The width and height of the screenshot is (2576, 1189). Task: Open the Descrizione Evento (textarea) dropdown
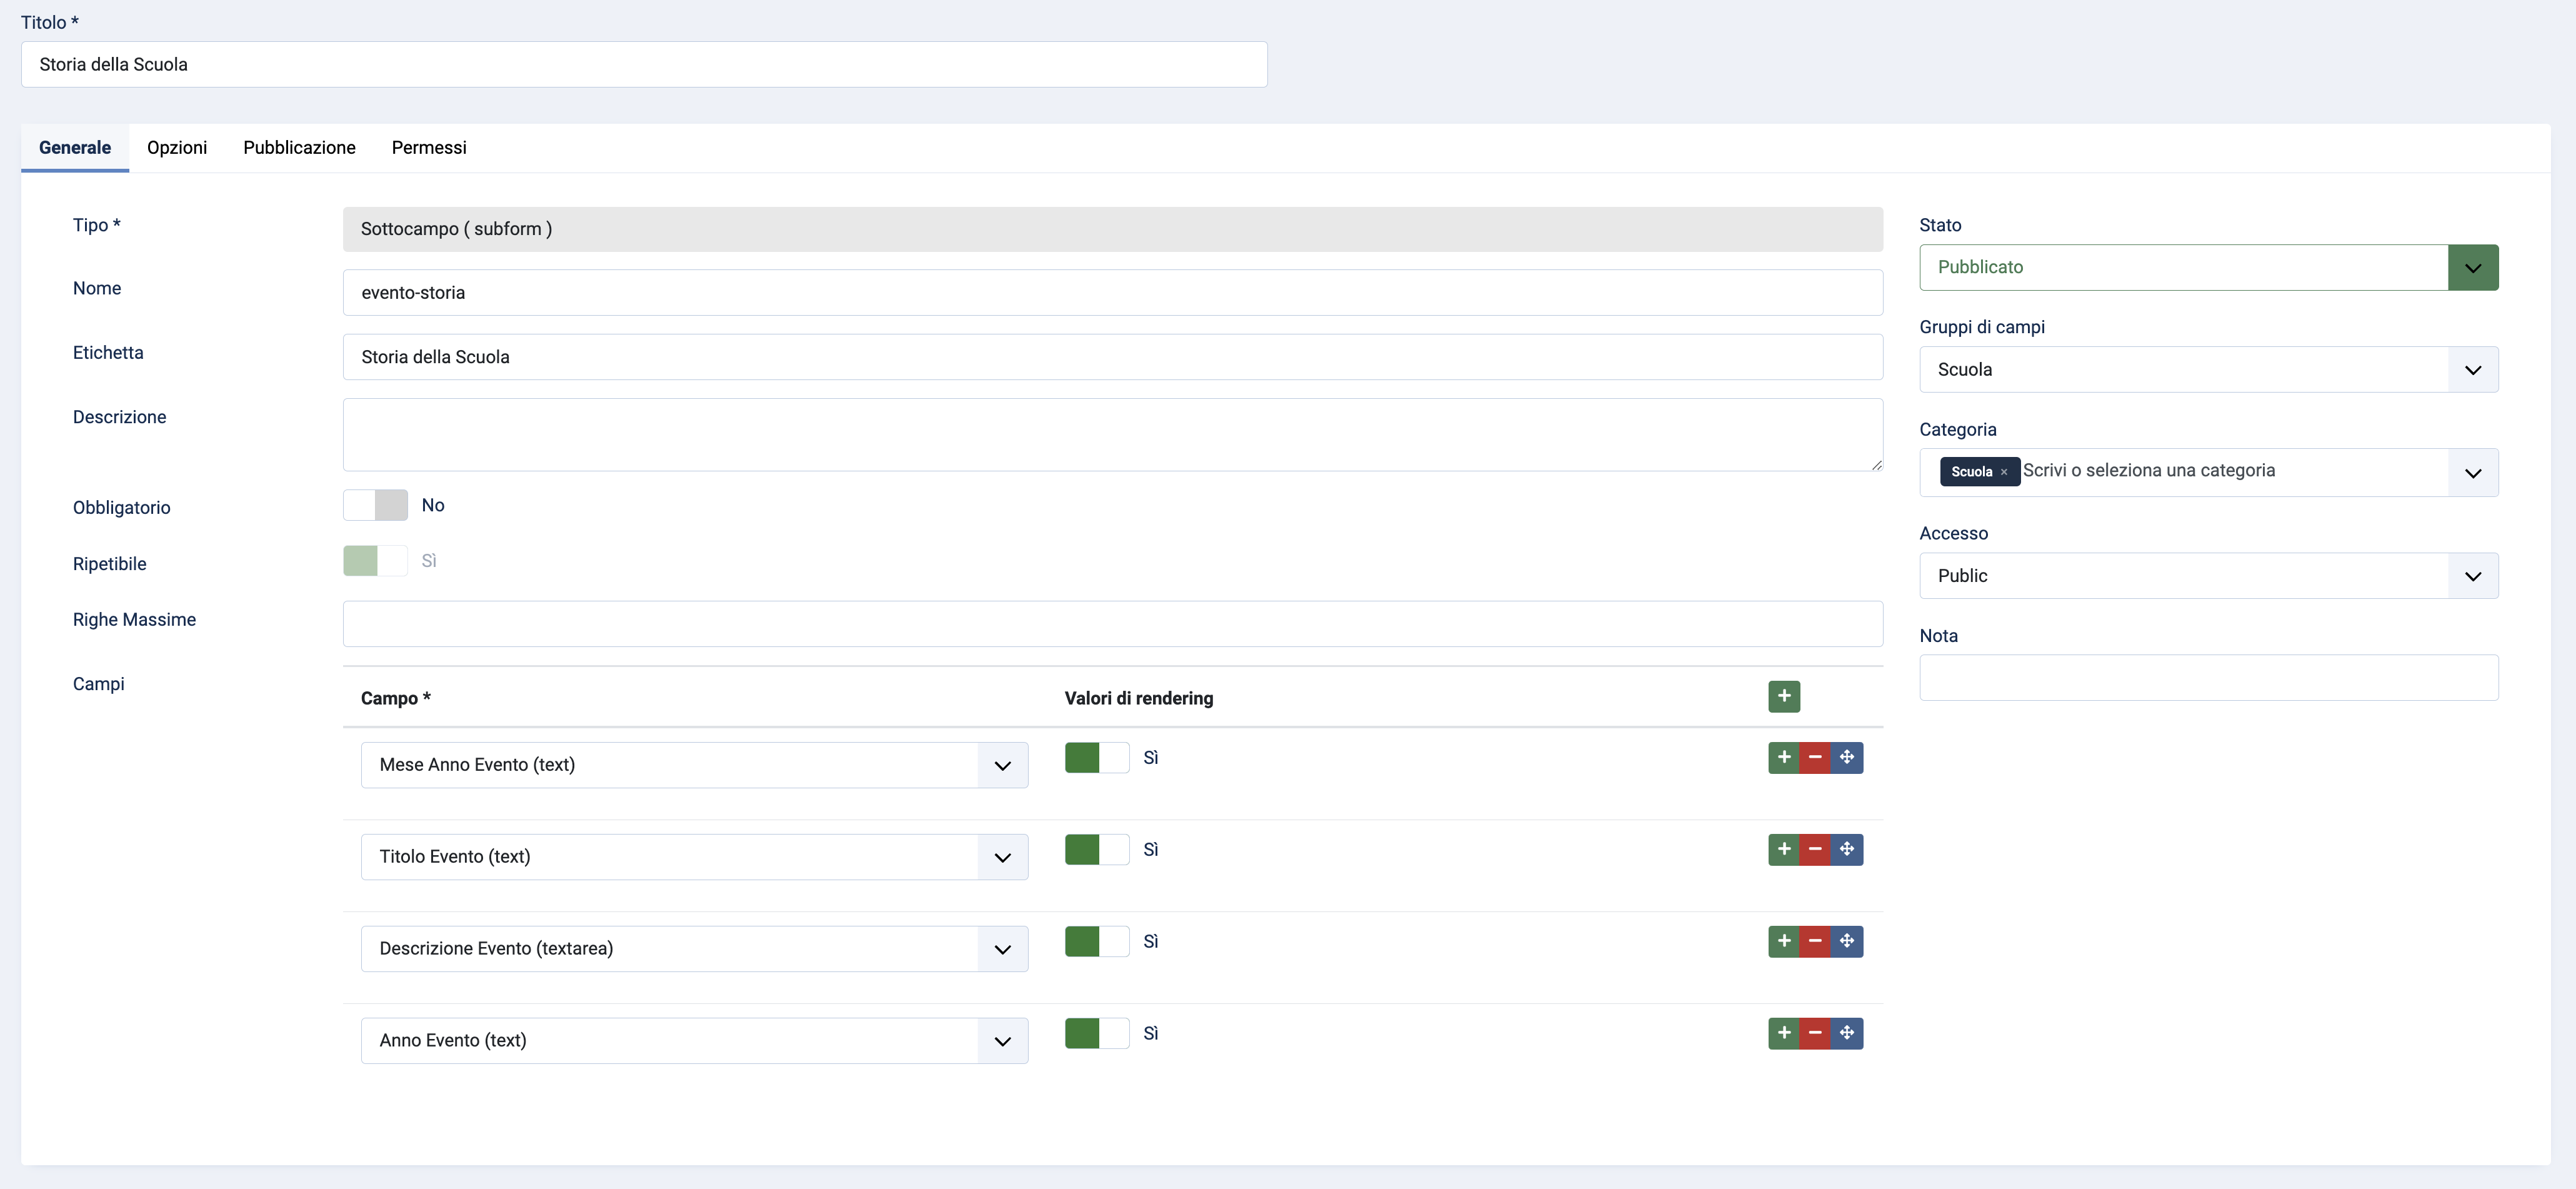[694, 949]
